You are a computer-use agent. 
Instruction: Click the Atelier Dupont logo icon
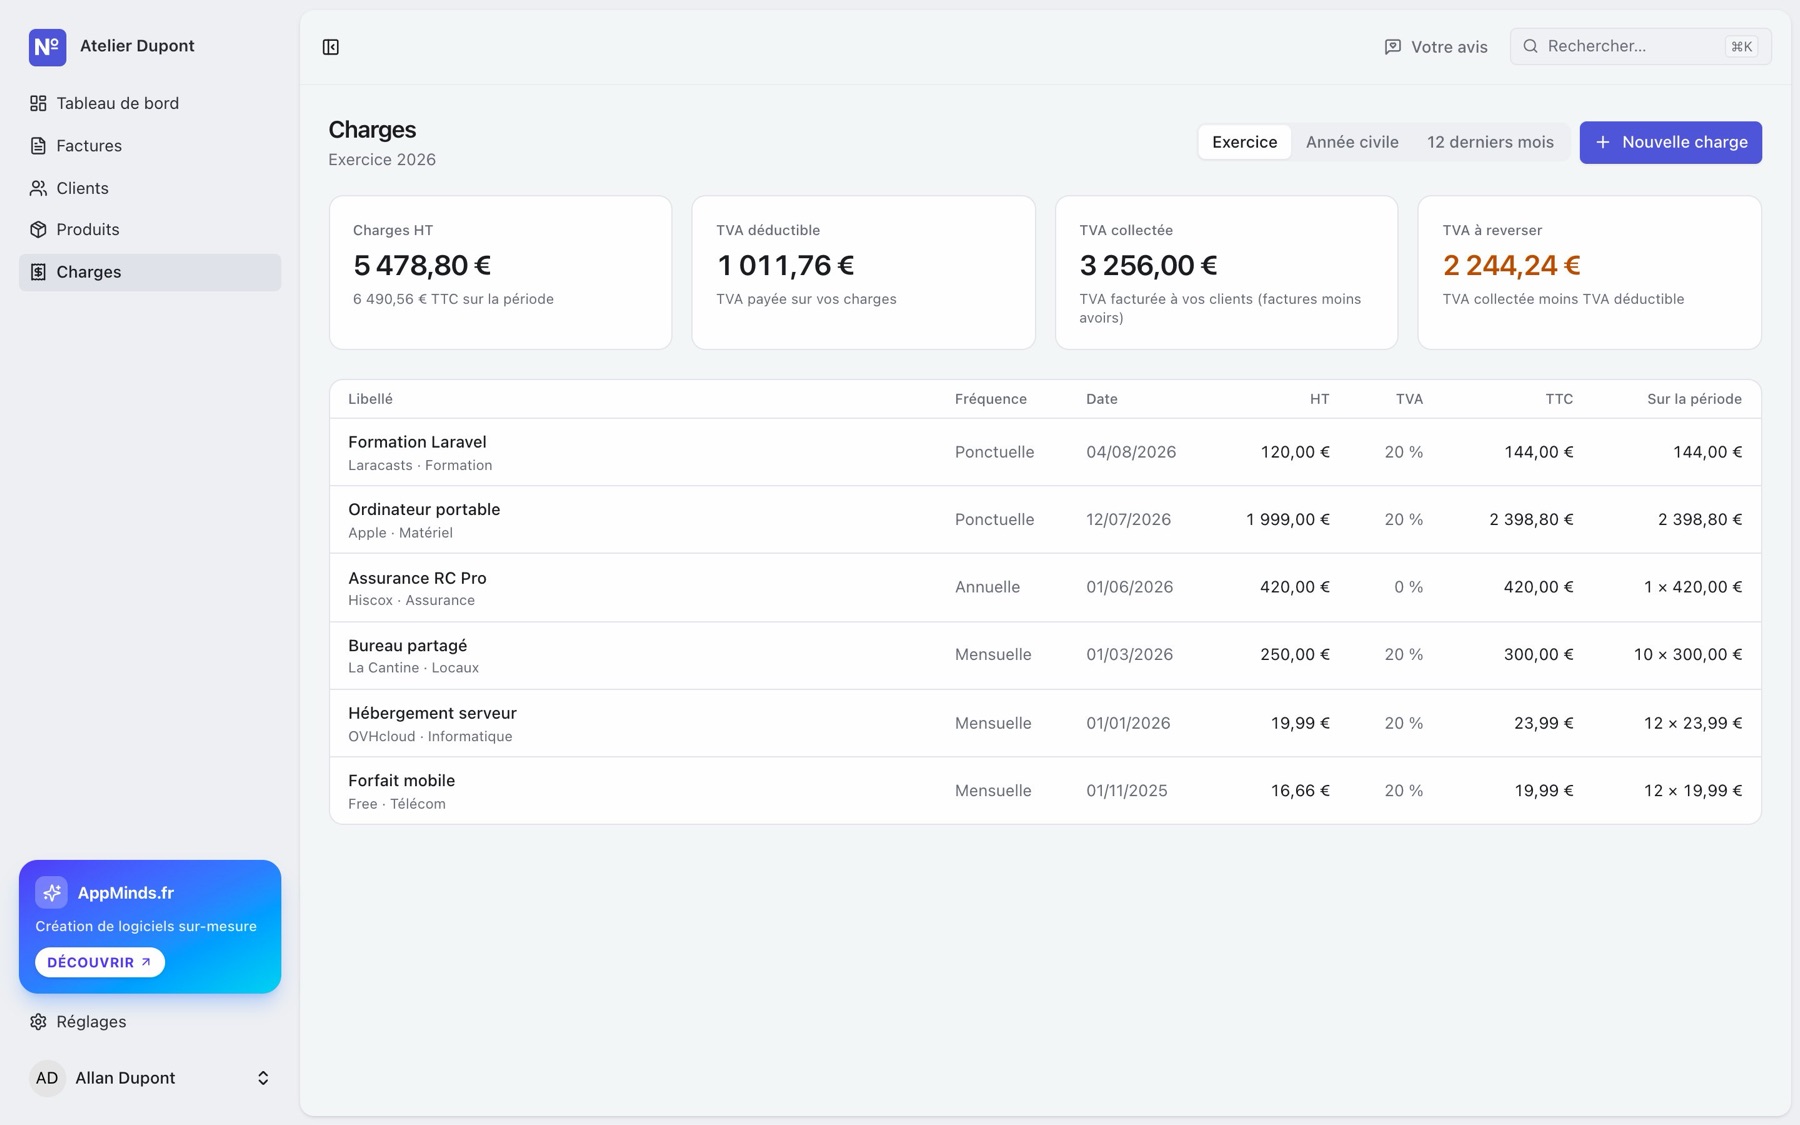[x=47, y=47]
